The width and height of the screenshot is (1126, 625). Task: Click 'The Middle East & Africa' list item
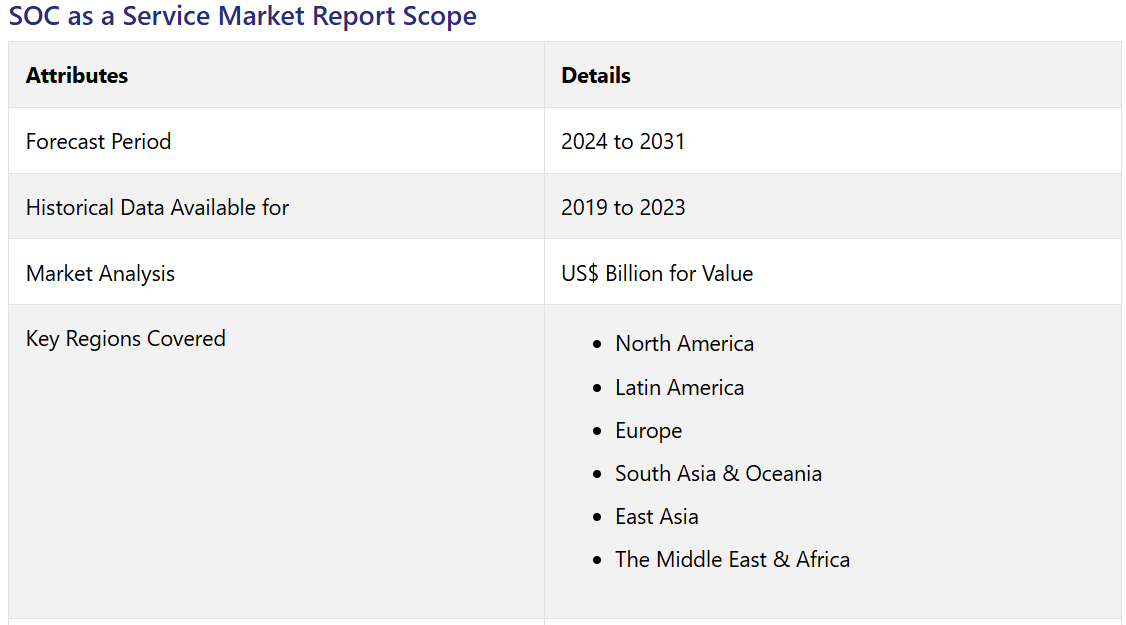point(732,559)
